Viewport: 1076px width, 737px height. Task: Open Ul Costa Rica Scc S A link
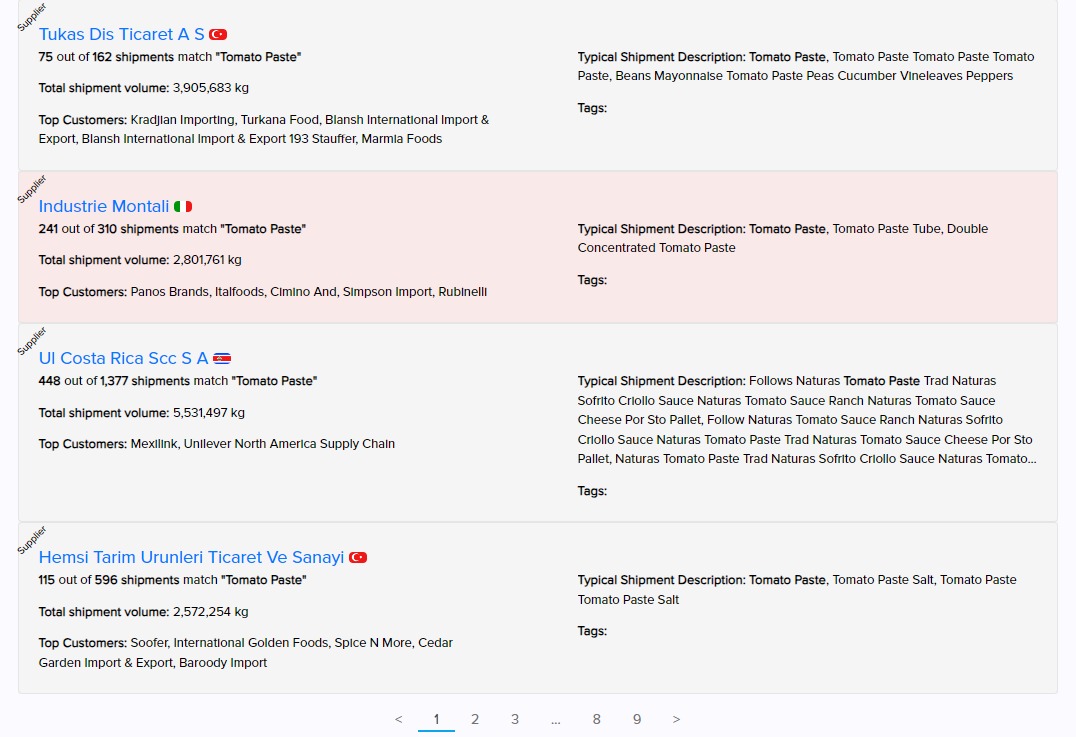click(x=123, y=358)
